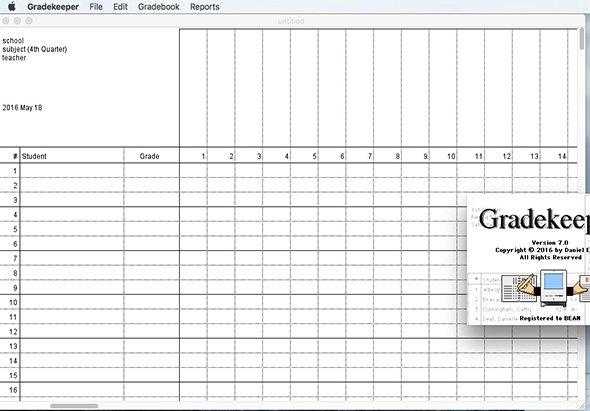Click the untitled window title
This screenshot has width=590, height=411.
[x=291, y=21]
